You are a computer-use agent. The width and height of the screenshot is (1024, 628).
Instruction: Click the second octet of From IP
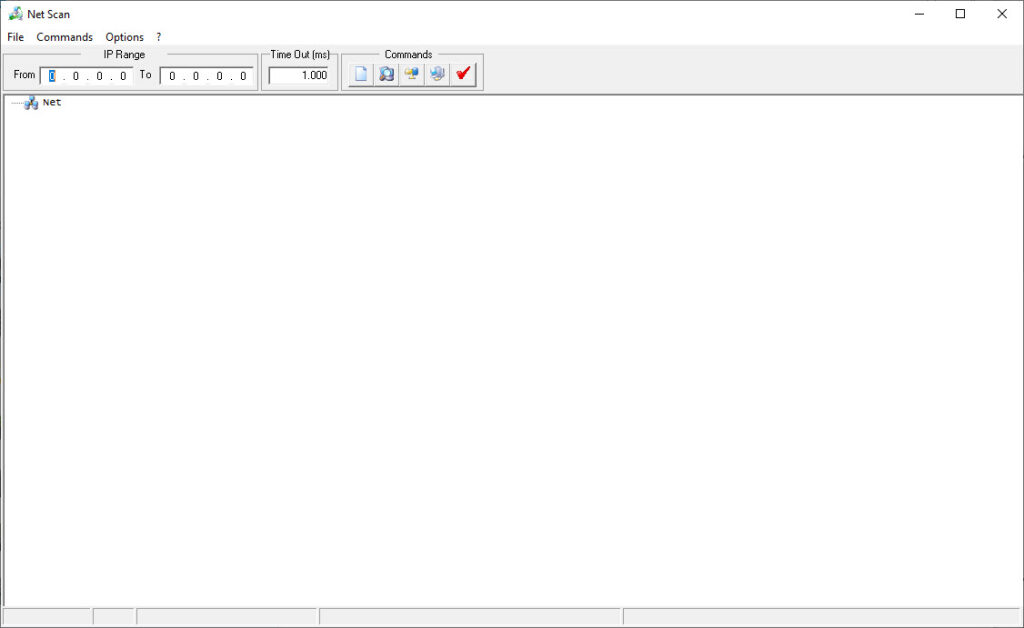(x=76, y=76)
